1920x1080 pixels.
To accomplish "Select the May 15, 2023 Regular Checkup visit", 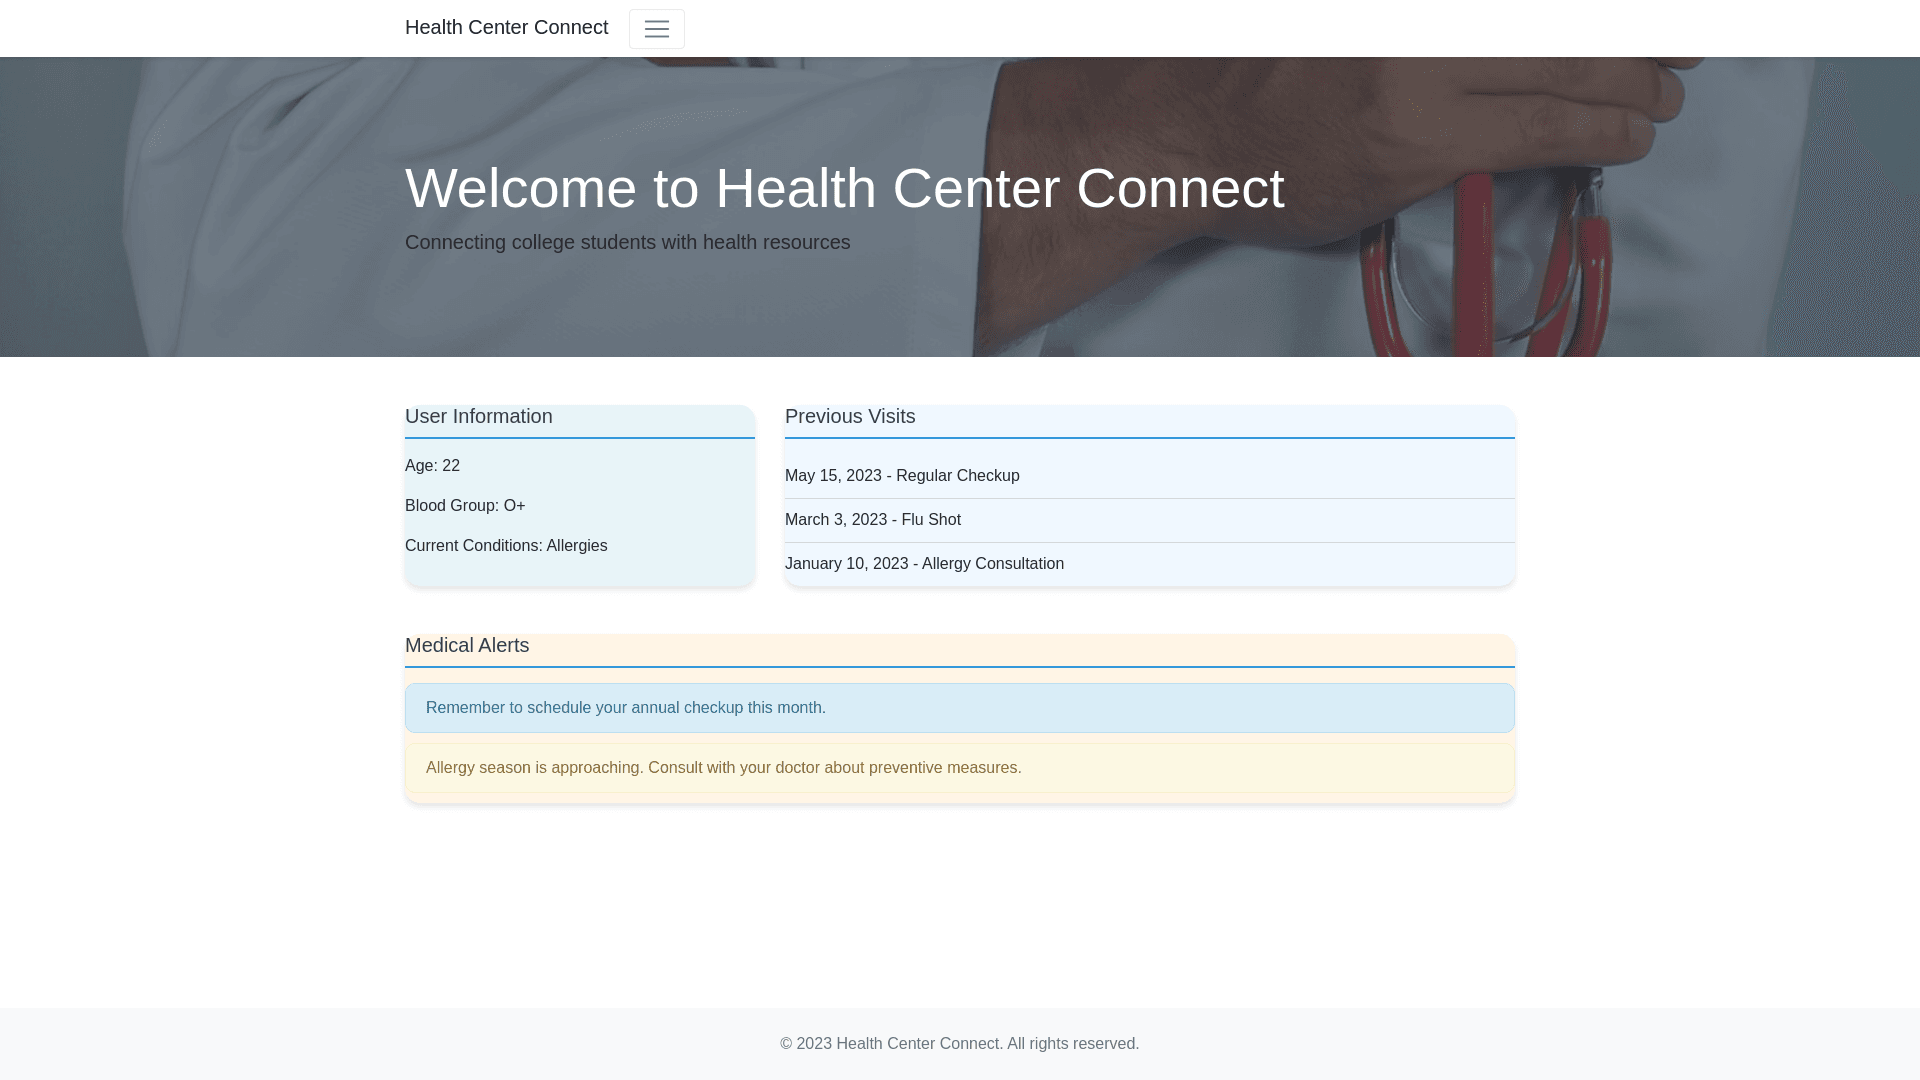I will point(901,476).
